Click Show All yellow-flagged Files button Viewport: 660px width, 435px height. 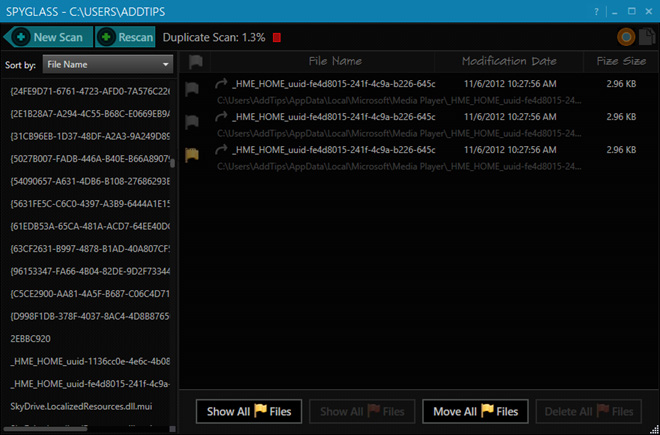249,411
